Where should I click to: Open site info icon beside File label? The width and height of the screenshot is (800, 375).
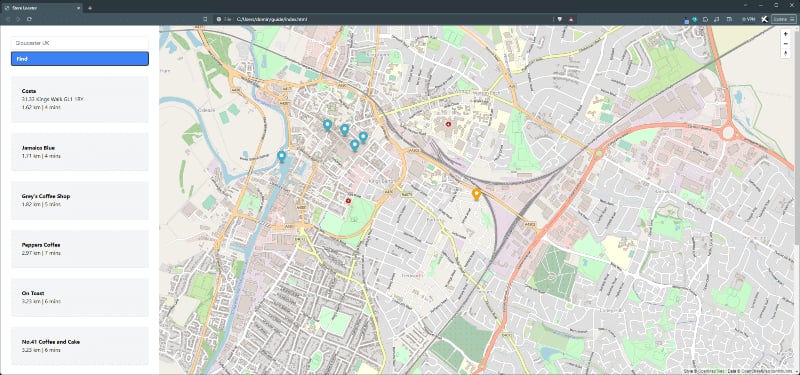click(x=218, y=19)
